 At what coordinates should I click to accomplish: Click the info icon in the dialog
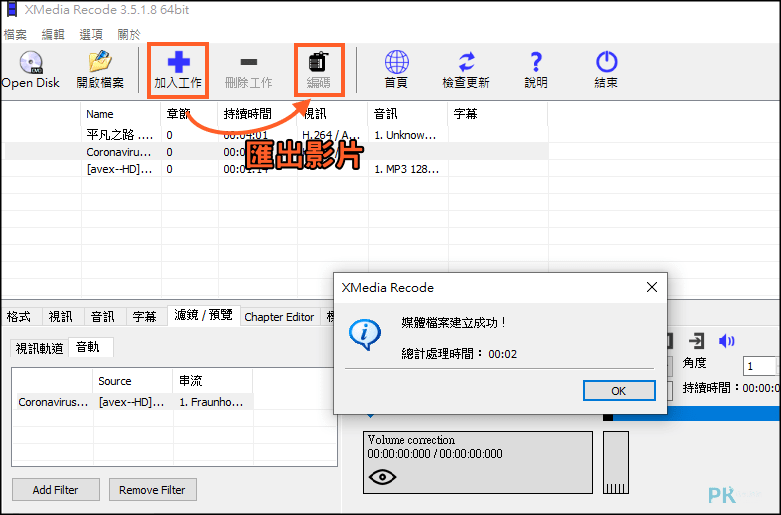pyautogui.click(x=365, y=334)
